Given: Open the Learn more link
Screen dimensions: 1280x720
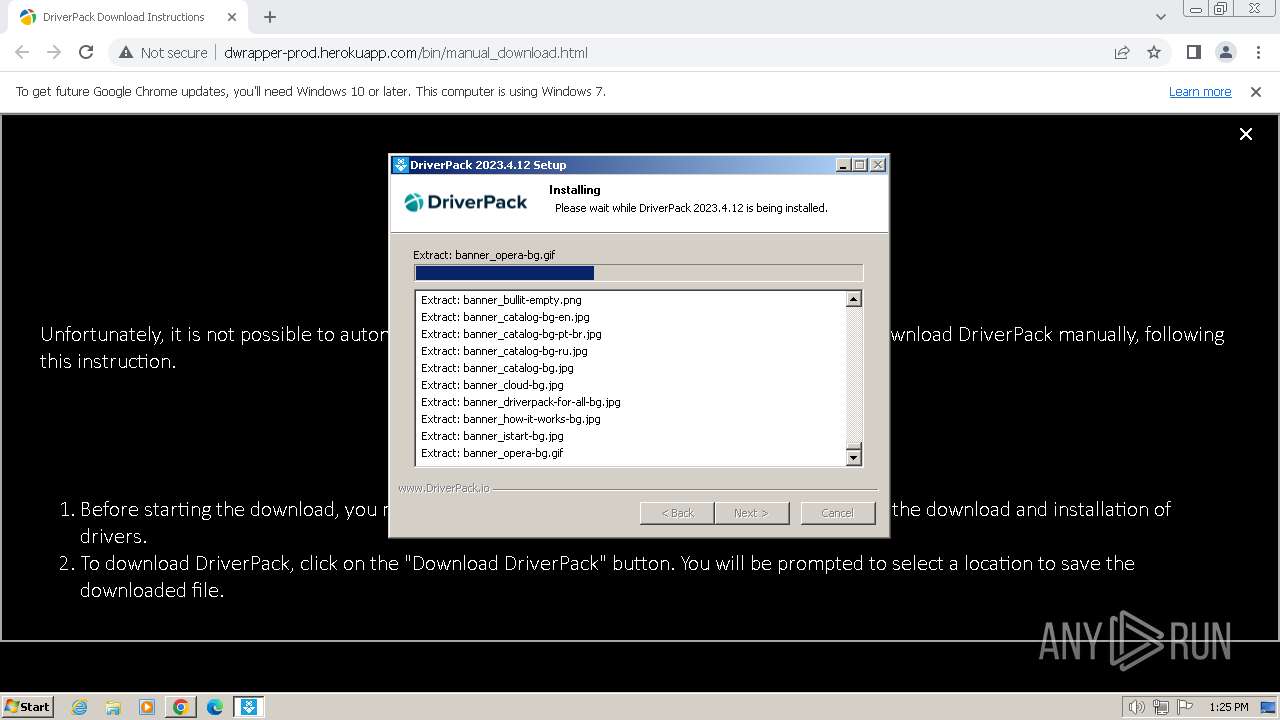Looking at the screenshot, I should [1200, 91].
